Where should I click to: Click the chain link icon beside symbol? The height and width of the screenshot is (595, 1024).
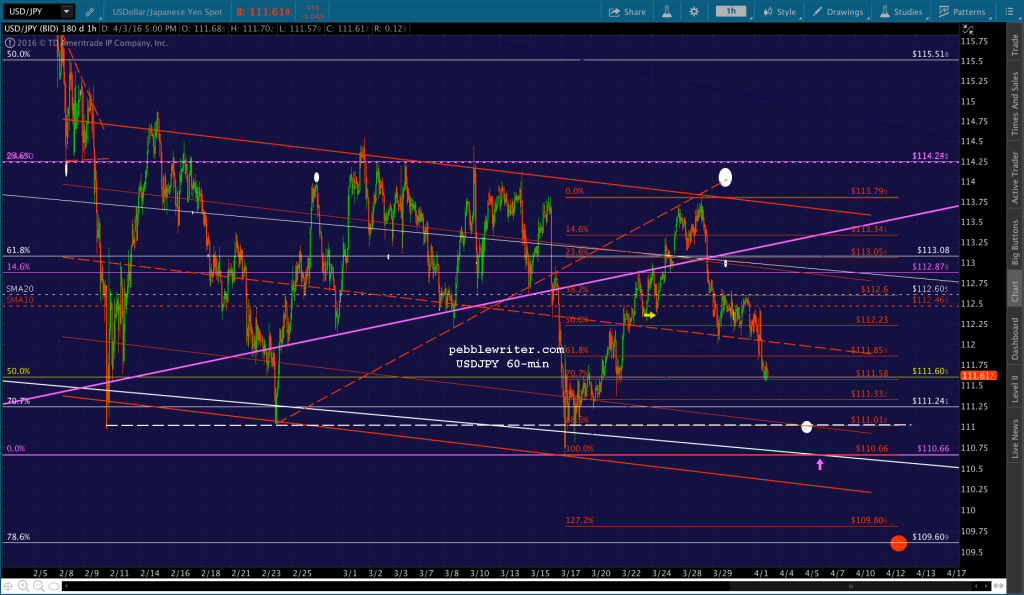click(x=89, y=12)
